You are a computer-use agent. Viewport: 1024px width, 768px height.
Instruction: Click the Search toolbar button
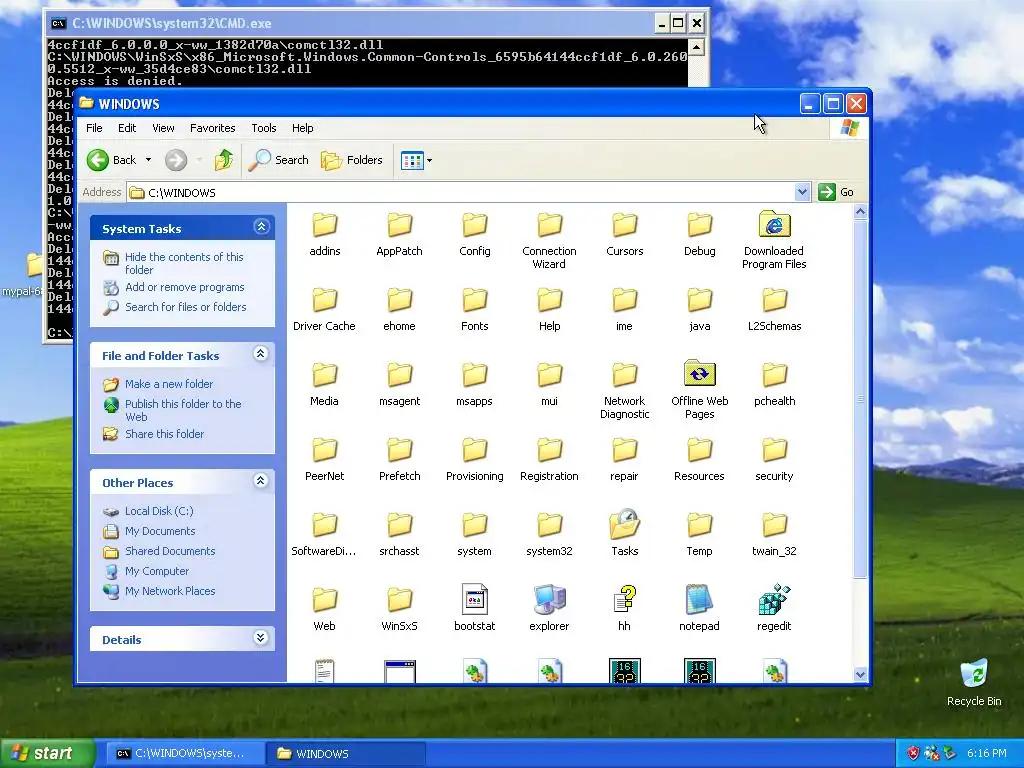click(x=280, y=160)
